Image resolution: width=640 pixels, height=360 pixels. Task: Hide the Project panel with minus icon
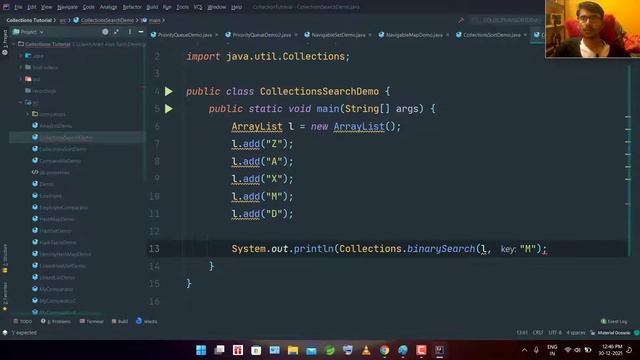(141, 32)
